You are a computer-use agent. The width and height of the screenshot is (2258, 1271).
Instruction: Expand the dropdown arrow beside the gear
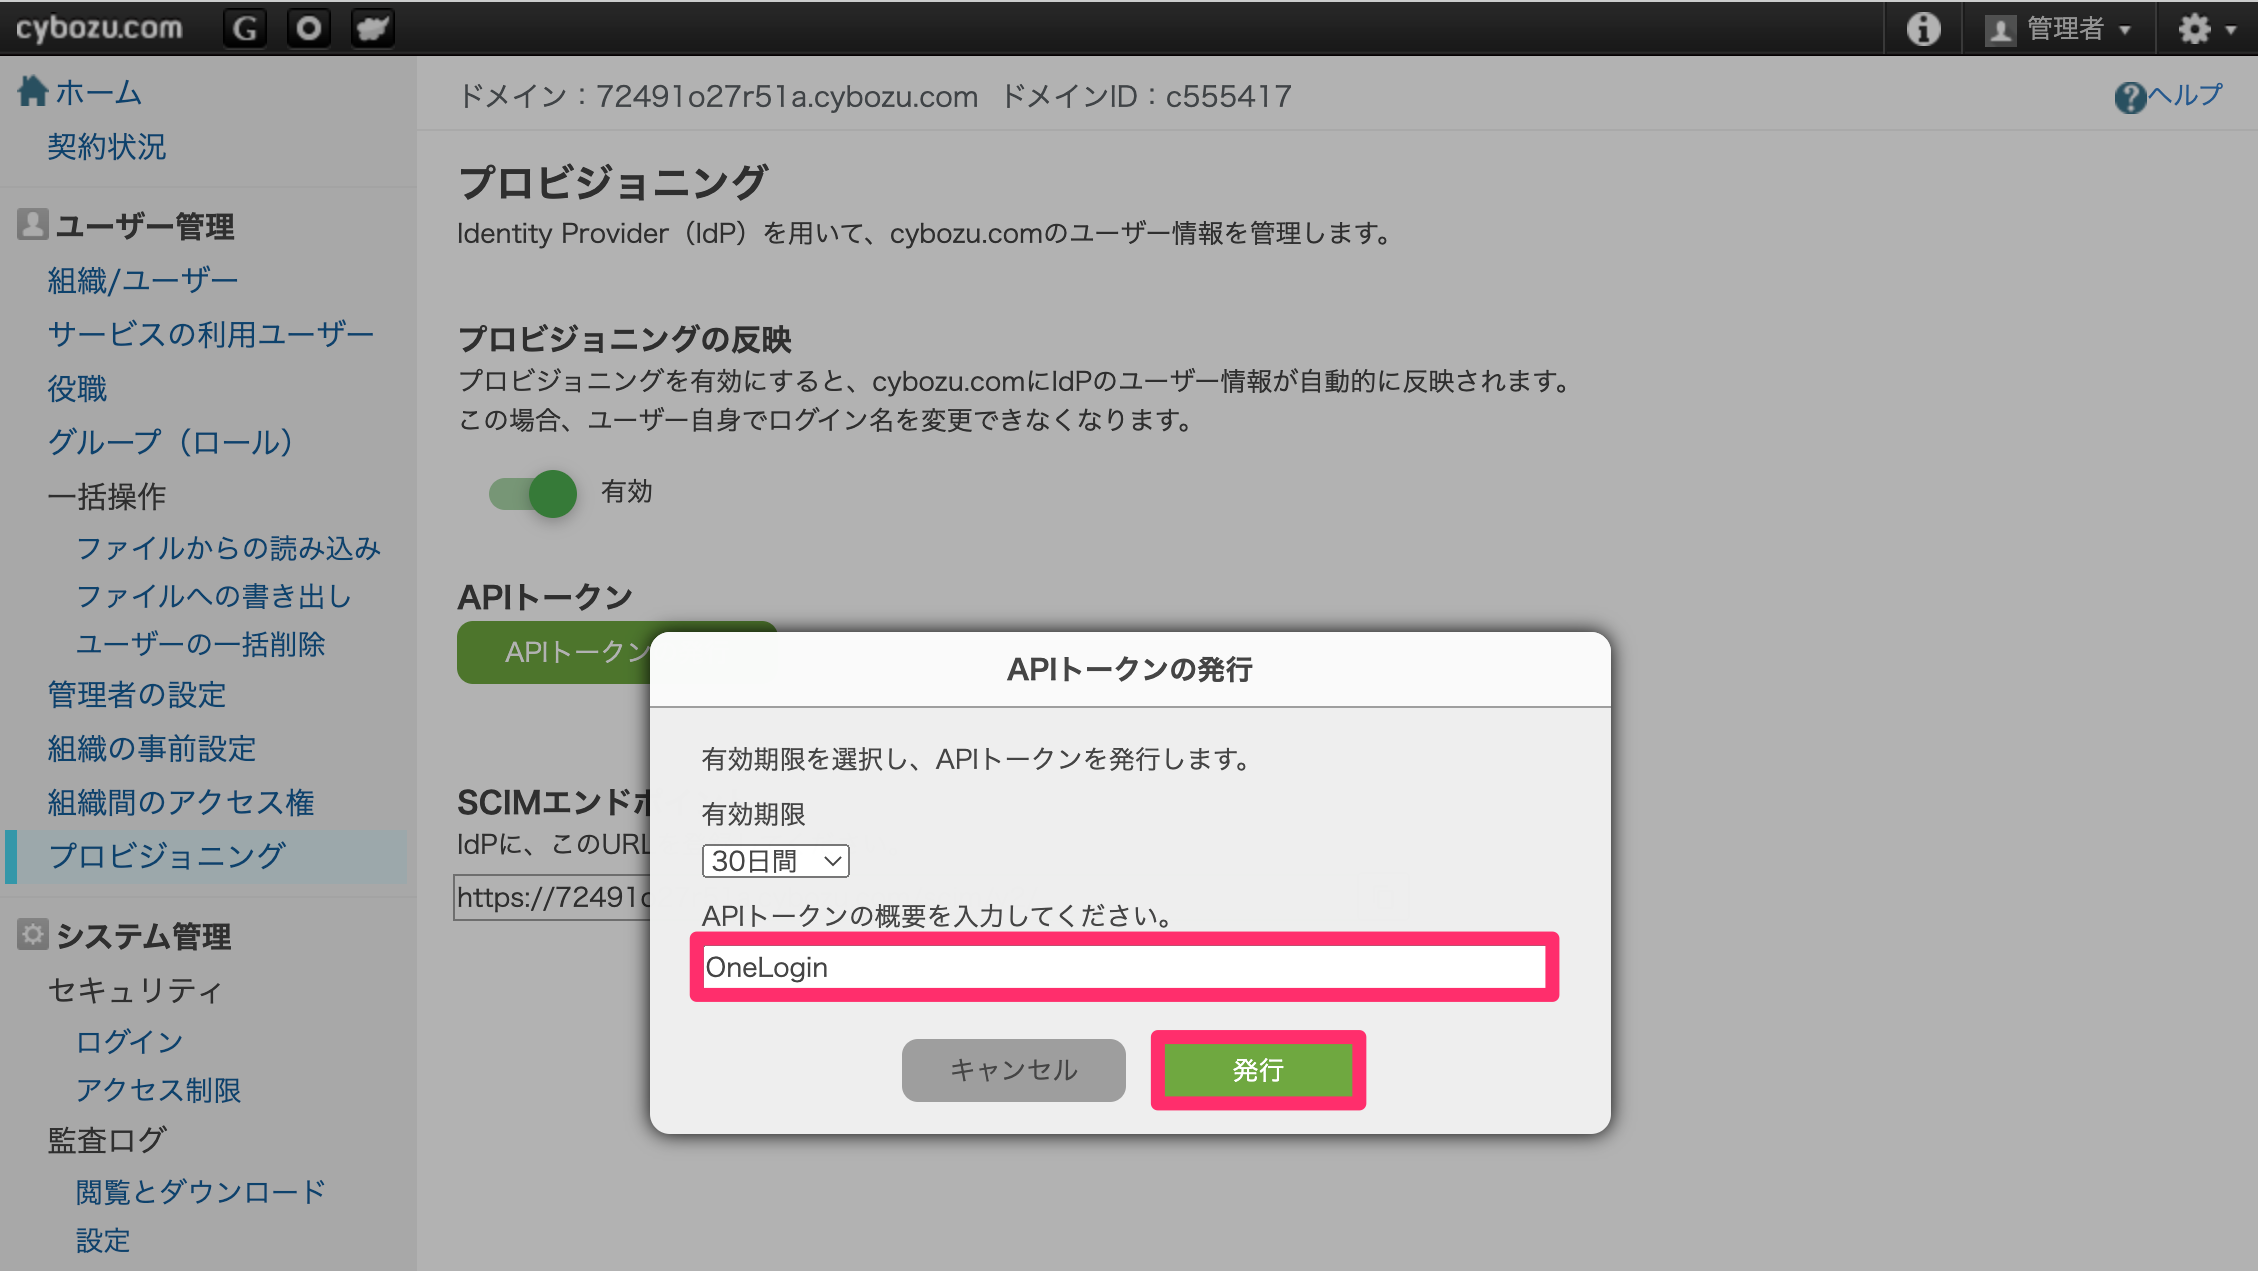(x=2231, y=30)
